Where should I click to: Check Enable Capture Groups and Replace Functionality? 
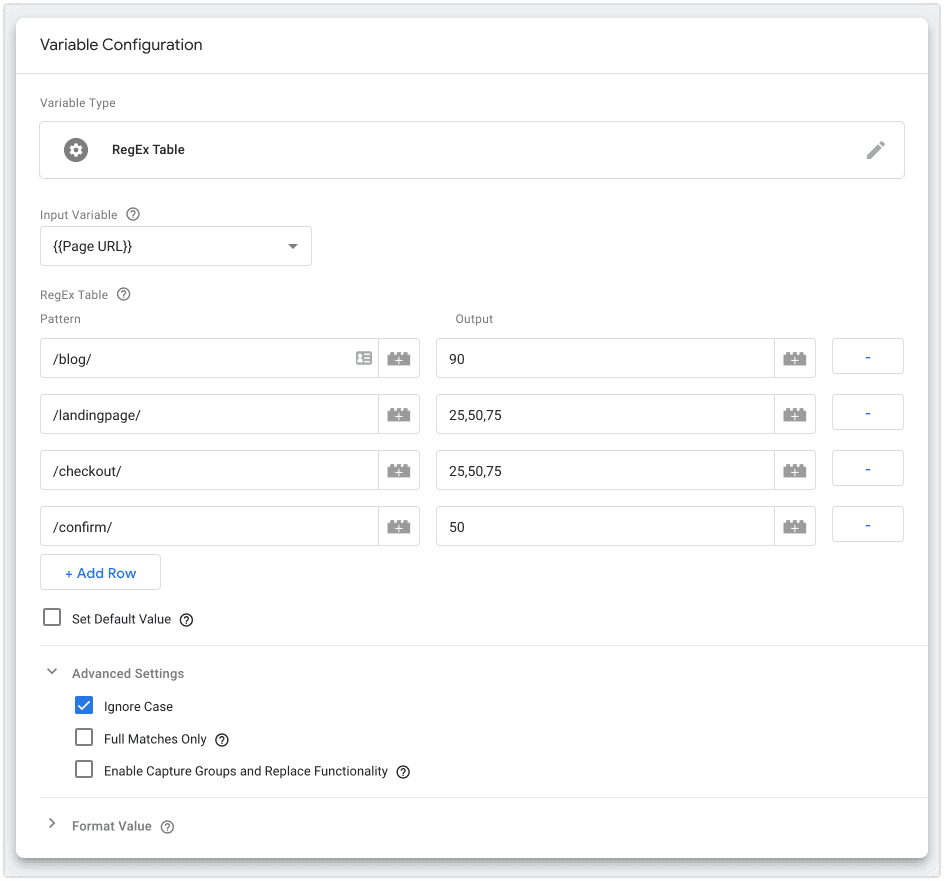[84, 771]
